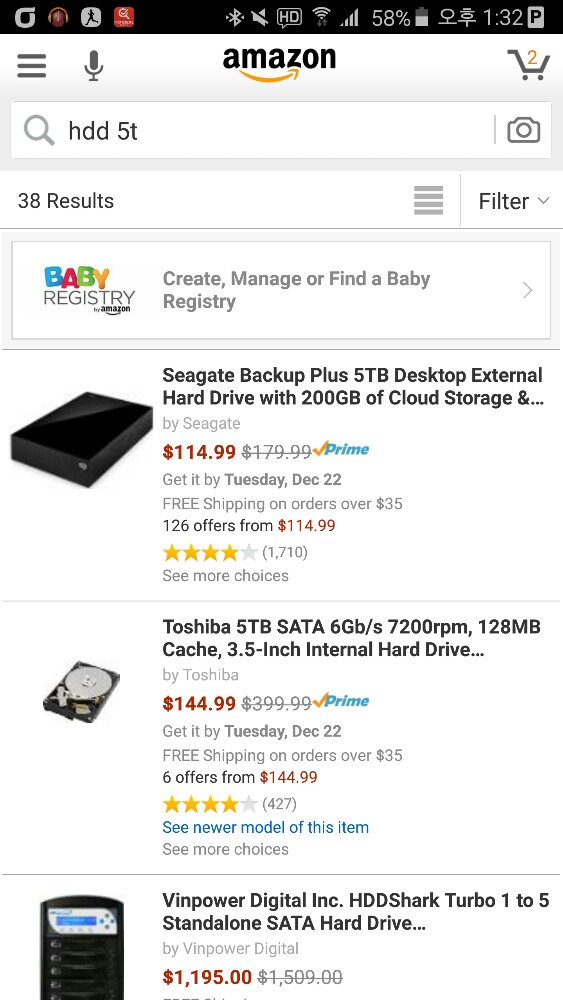Switch results layout with list view icon

(x=428, y=201)
